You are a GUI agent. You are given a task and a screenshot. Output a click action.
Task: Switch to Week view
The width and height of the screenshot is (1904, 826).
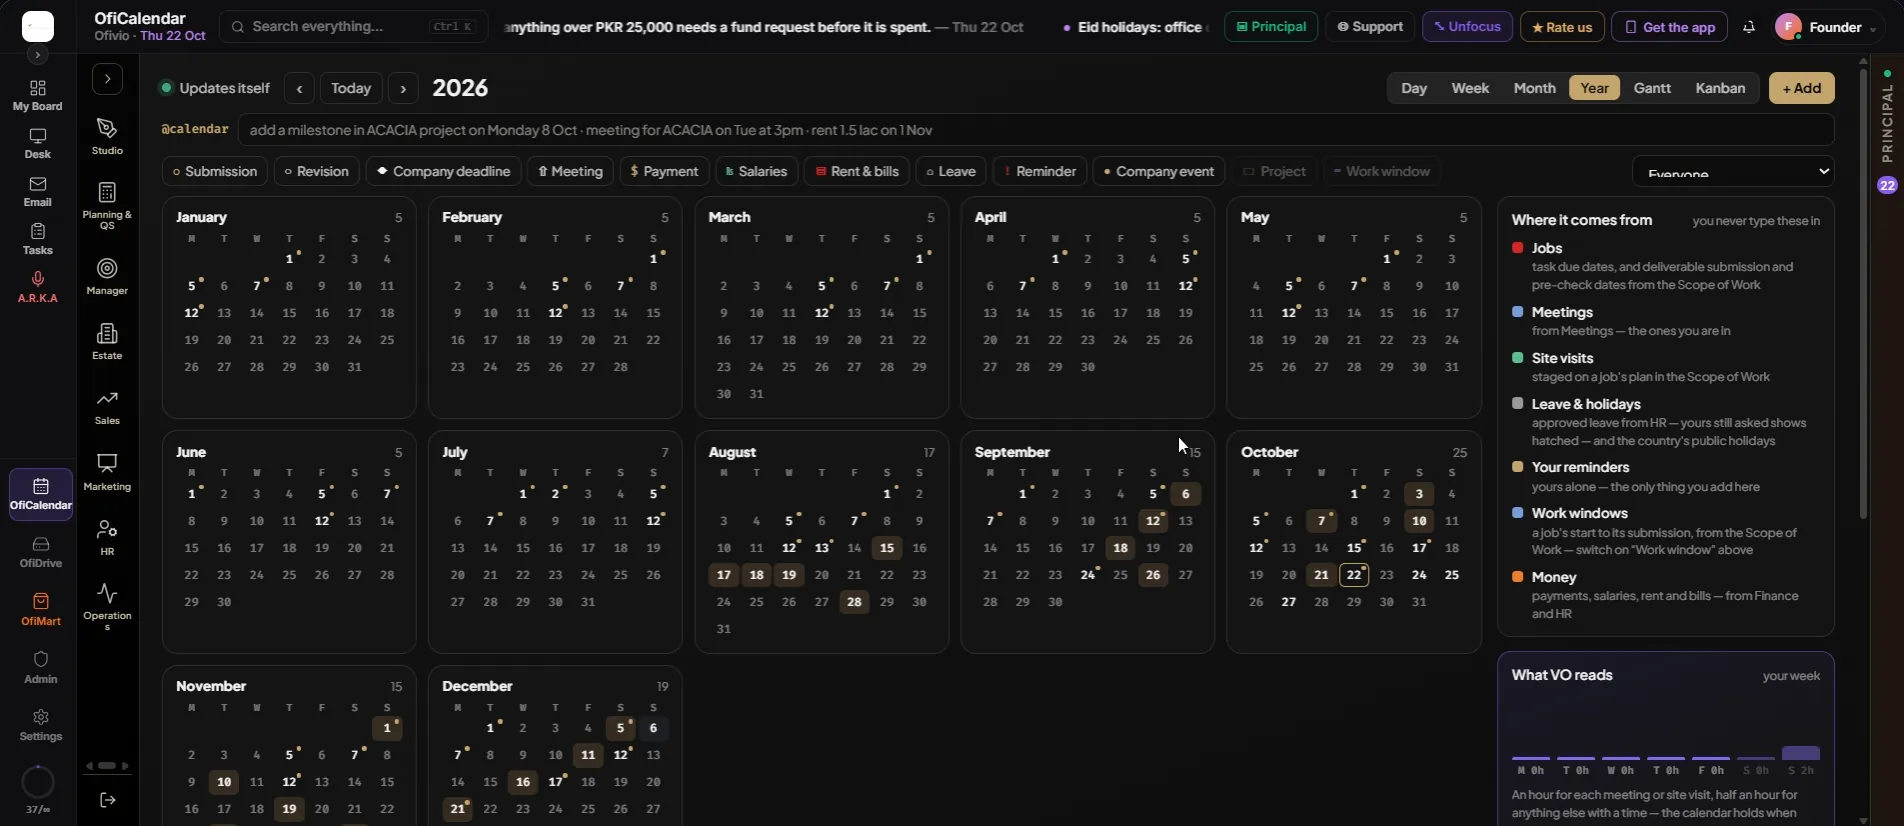click(x=1470, y=88)
